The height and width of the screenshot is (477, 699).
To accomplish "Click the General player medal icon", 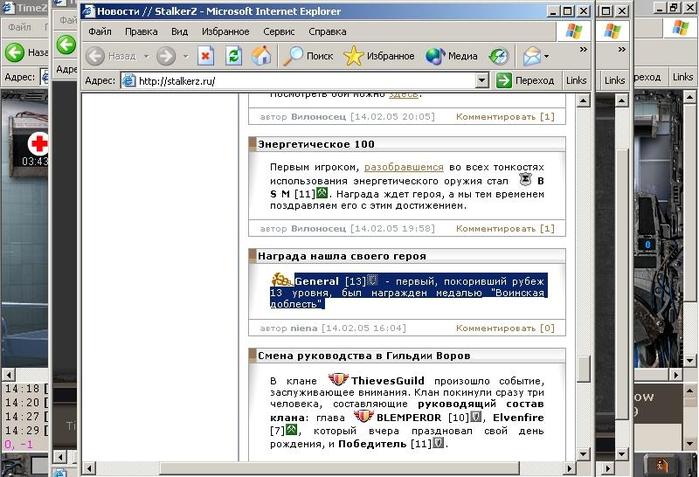I will pos(281,280).
